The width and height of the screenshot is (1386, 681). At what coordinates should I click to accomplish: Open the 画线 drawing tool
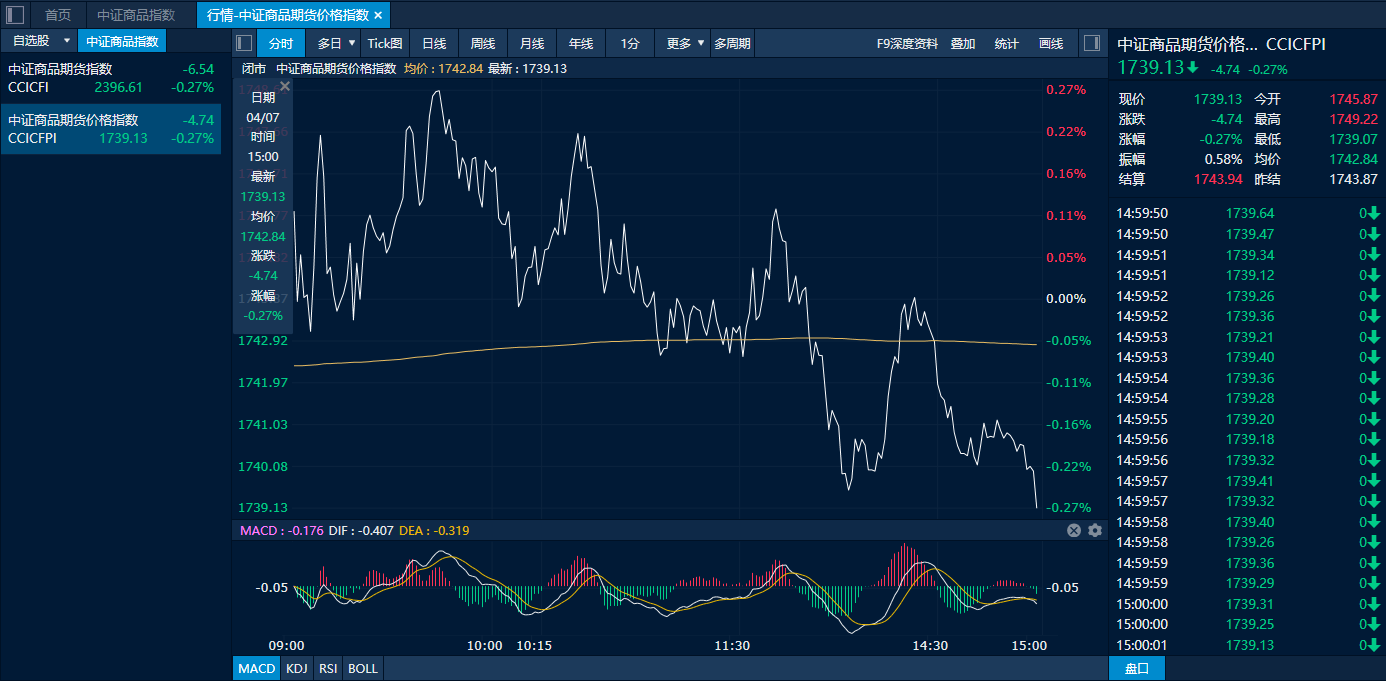pos(1051,43)
